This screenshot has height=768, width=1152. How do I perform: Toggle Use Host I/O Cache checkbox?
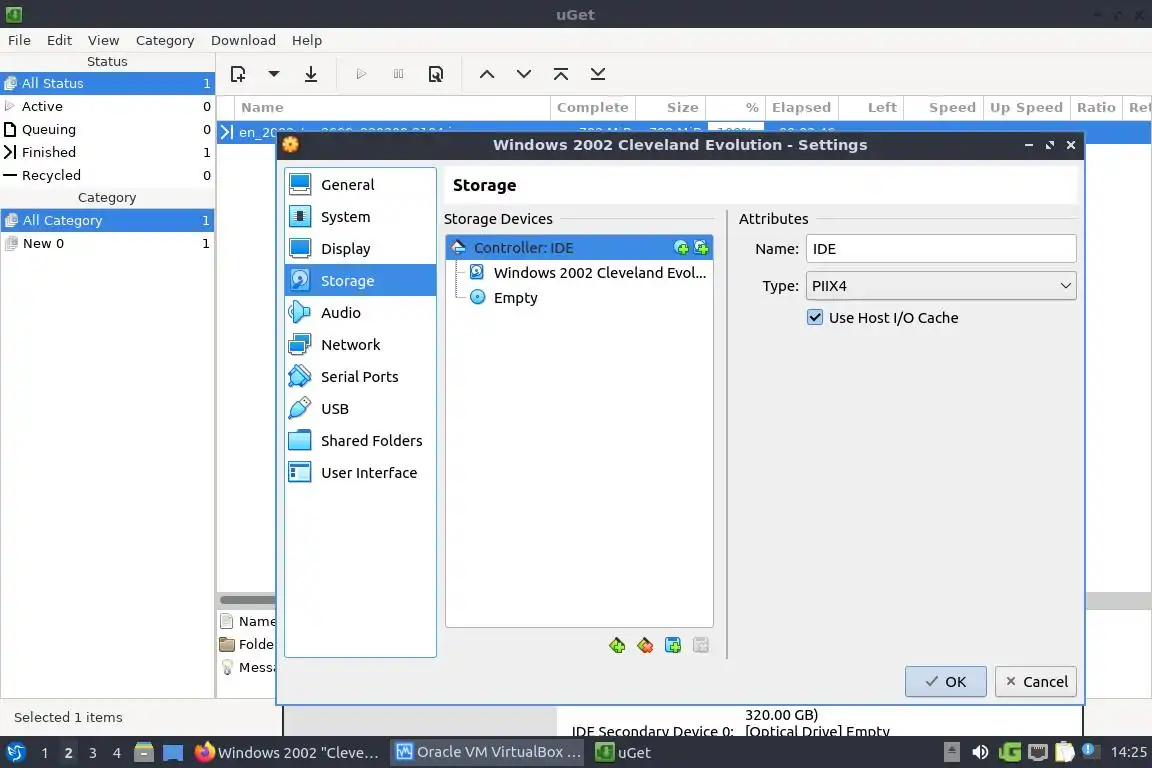tap(815, 317)
